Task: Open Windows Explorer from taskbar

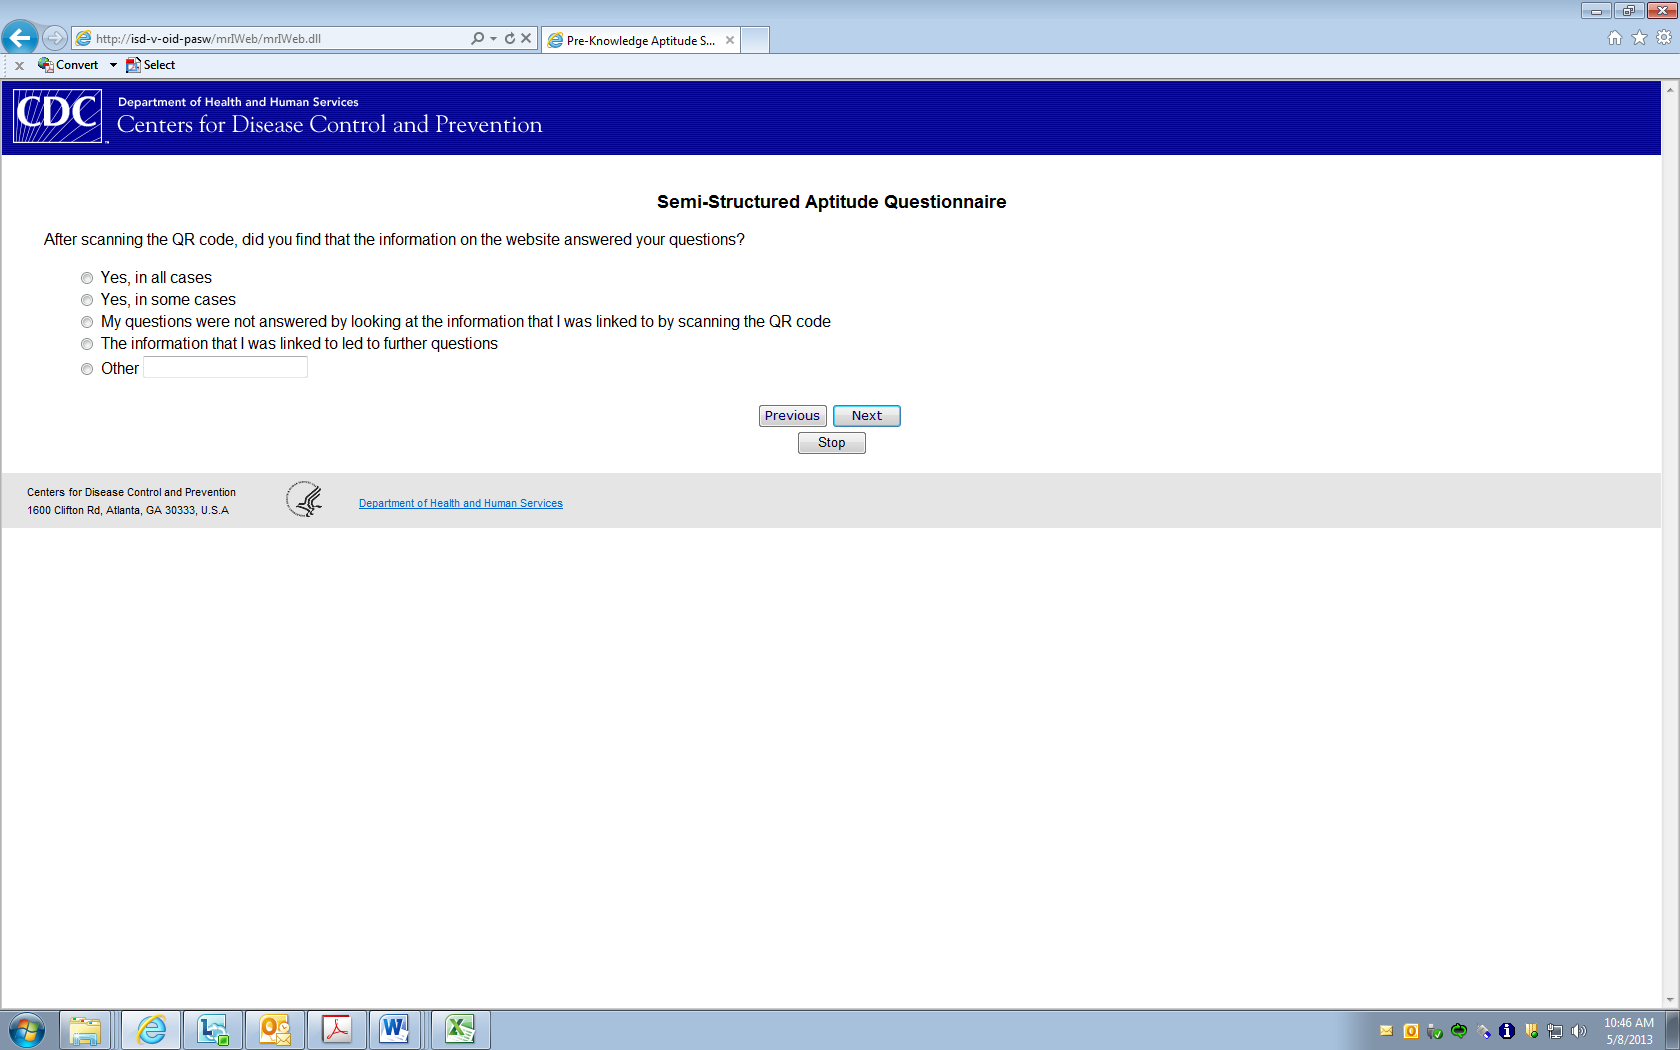Action: [x=85, y=1030]
